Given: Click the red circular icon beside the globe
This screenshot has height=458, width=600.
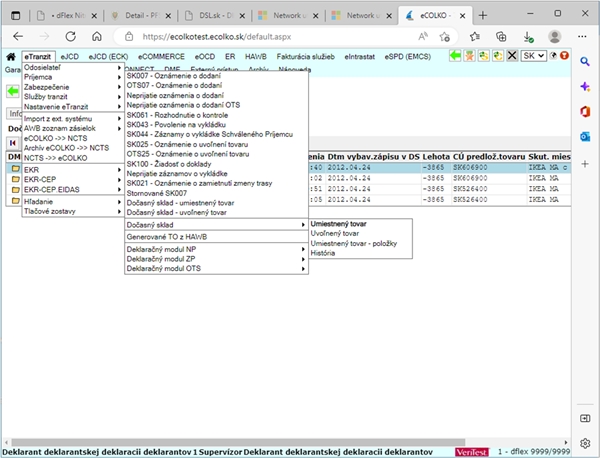Looking at the screenshot, I should point(564,55).
